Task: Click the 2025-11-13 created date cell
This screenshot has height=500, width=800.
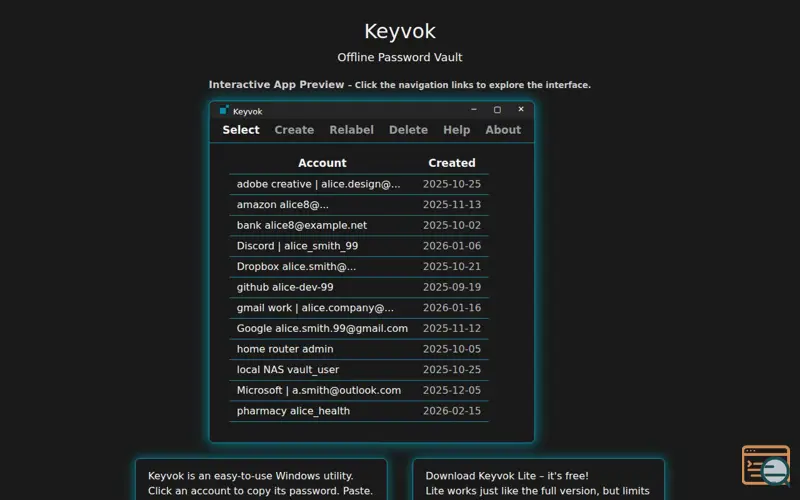Action: [x=452, y=205]
